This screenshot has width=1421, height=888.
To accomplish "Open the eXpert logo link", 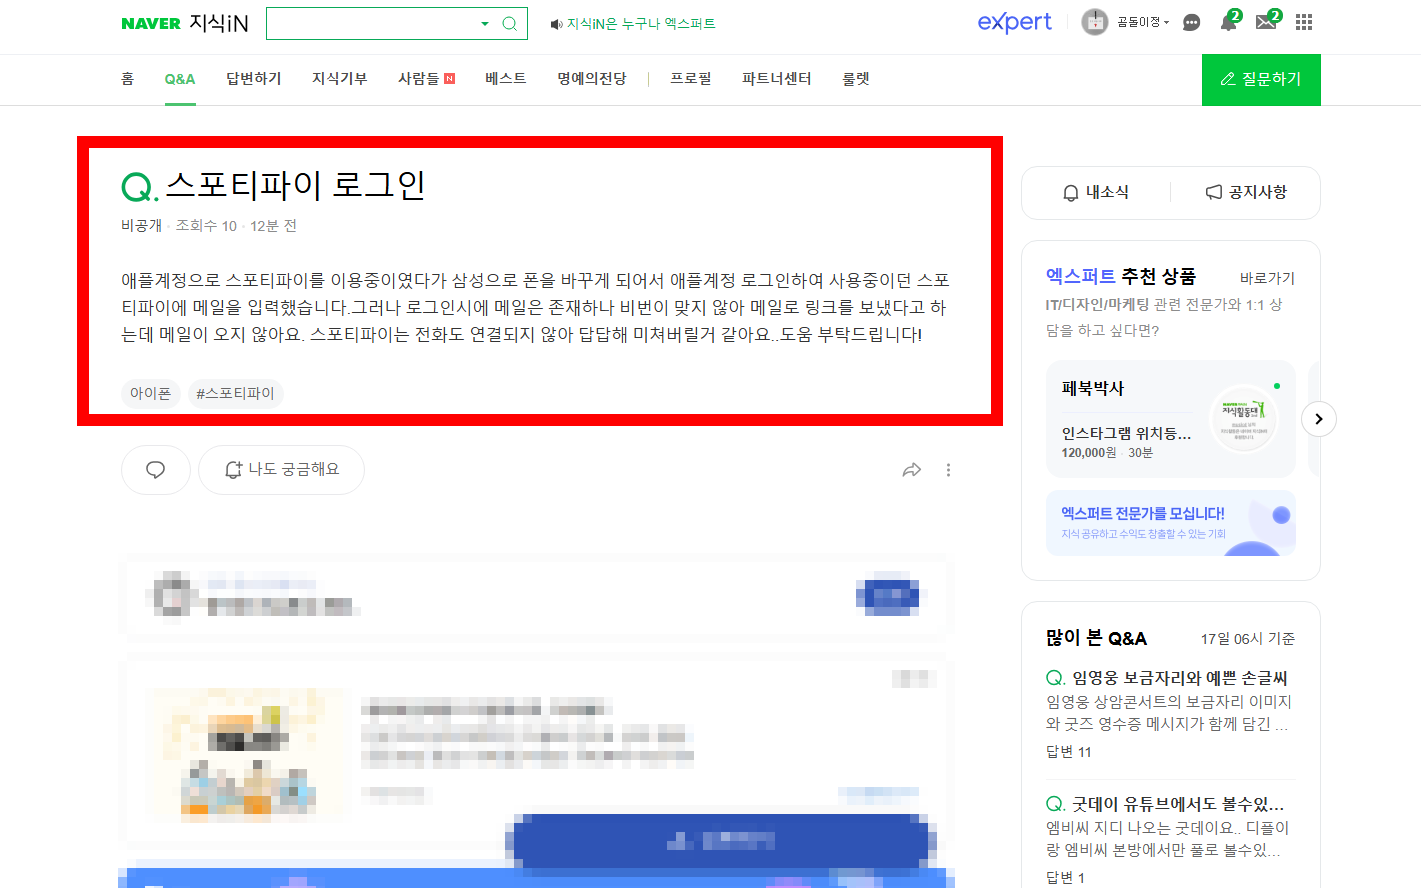I will tap(1014, 22).
